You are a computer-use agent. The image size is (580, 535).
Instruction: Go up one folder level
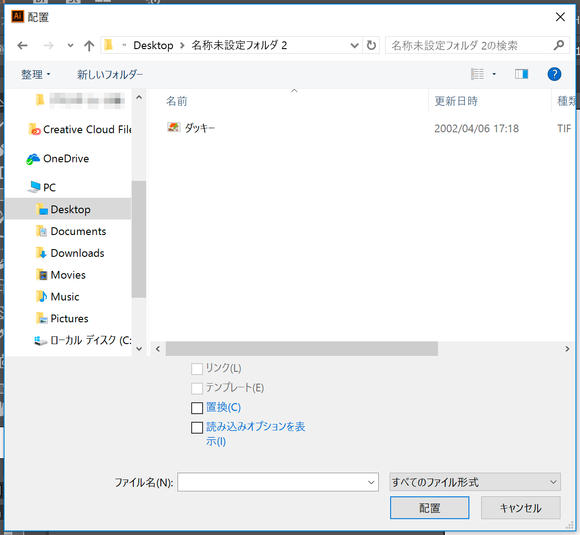(x=89, y=46)
